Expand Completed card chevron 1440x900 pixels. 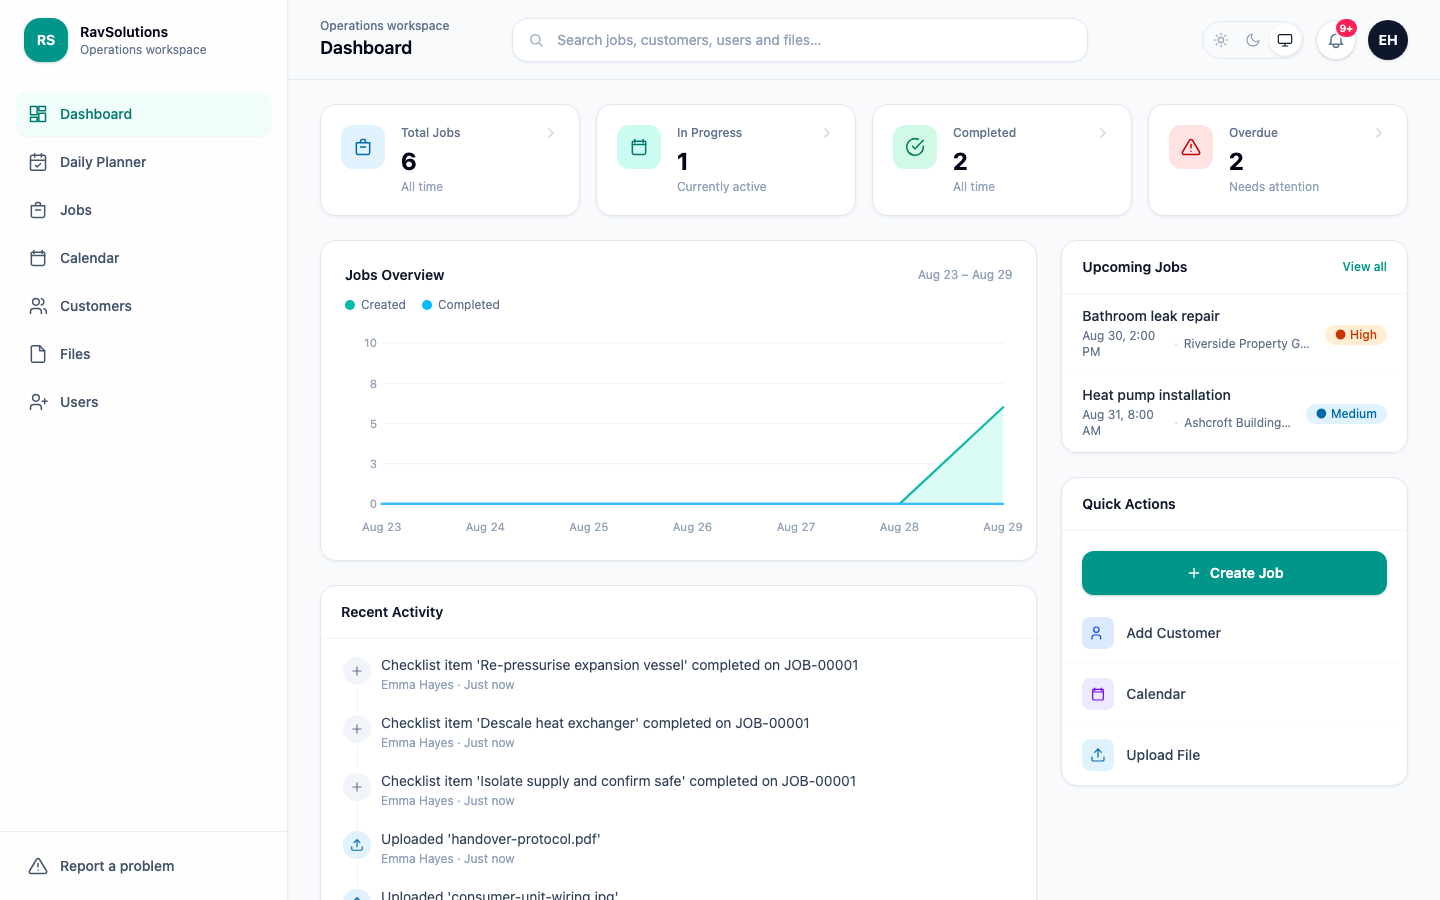coord(1103,133)
